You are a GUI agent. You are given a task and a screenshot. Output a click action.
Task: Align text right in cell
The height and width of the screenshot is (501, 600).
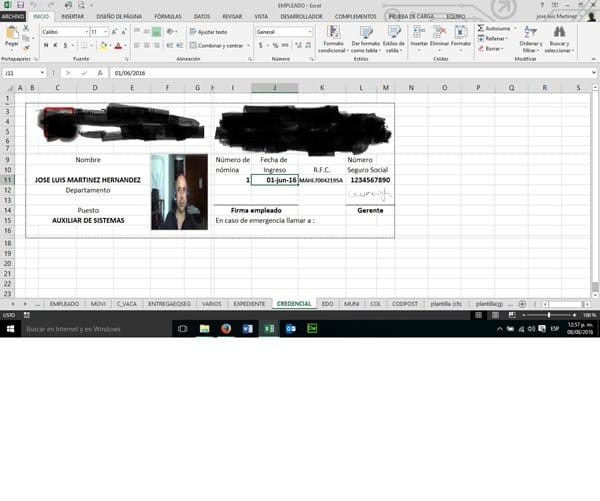click(156, 46)
